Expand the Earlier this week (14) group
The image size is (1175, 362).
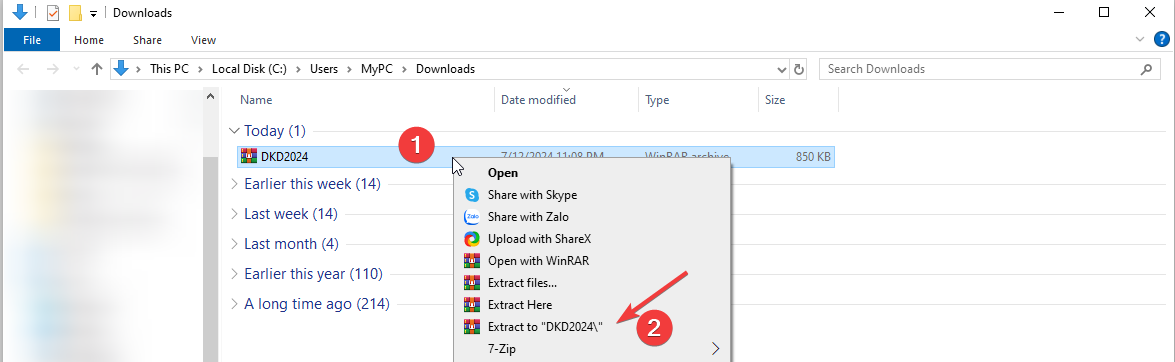pyautogui.click(x=234, y=184)
